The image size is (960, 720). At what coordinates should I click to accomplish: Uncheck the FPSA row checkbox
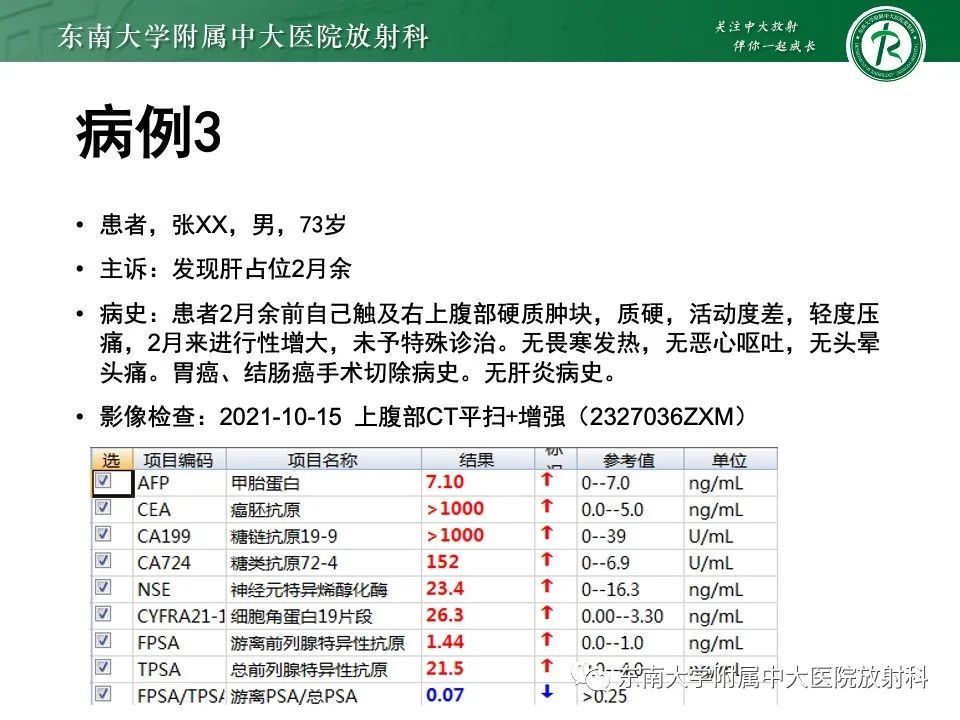tap(103, 640)
